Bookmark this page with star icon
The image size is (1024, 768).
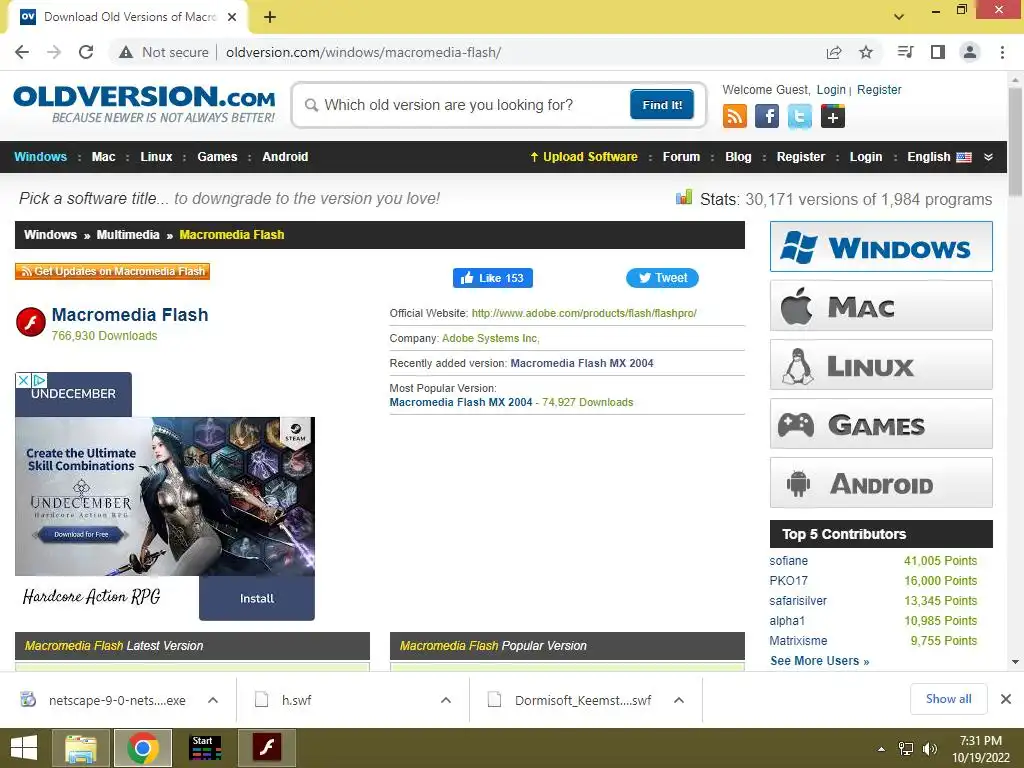point(866,52)
